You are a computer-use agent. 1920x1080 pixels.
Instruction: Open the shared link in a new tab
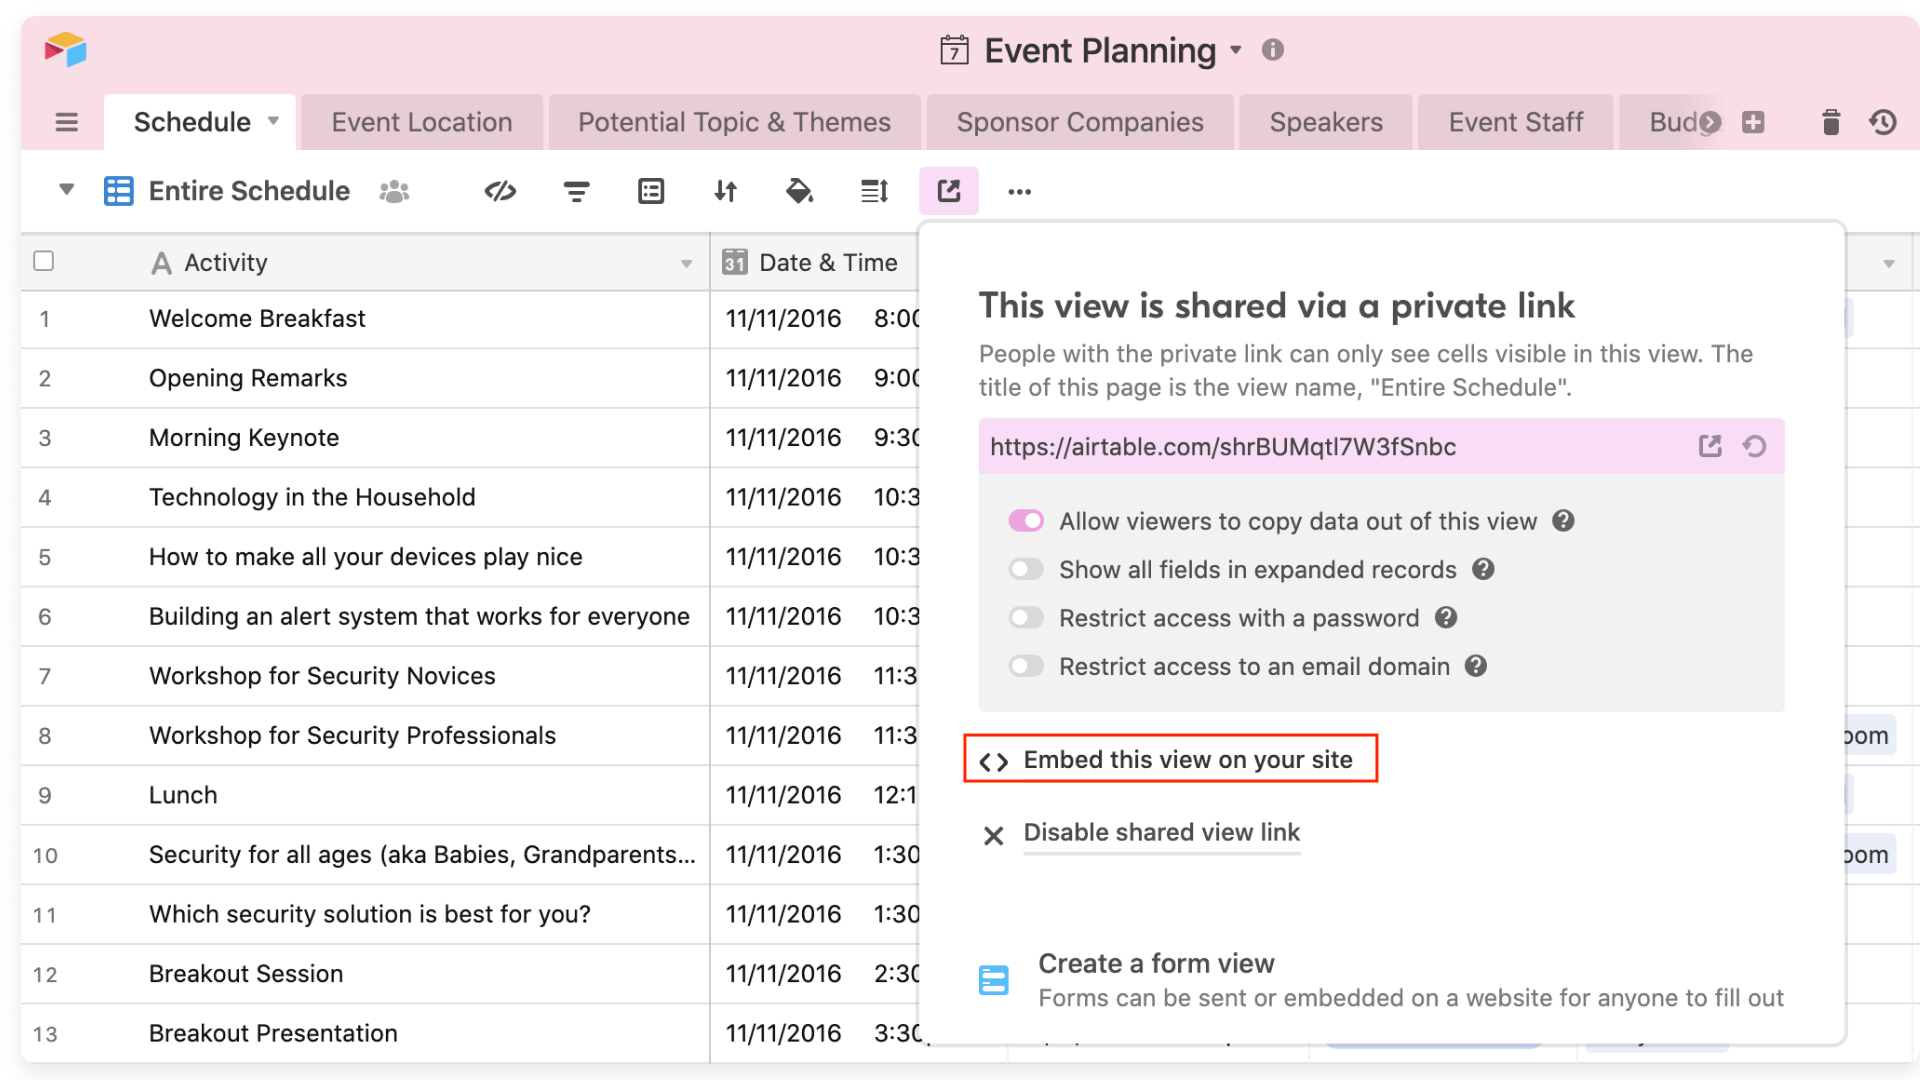click(x=1710, y=446)
